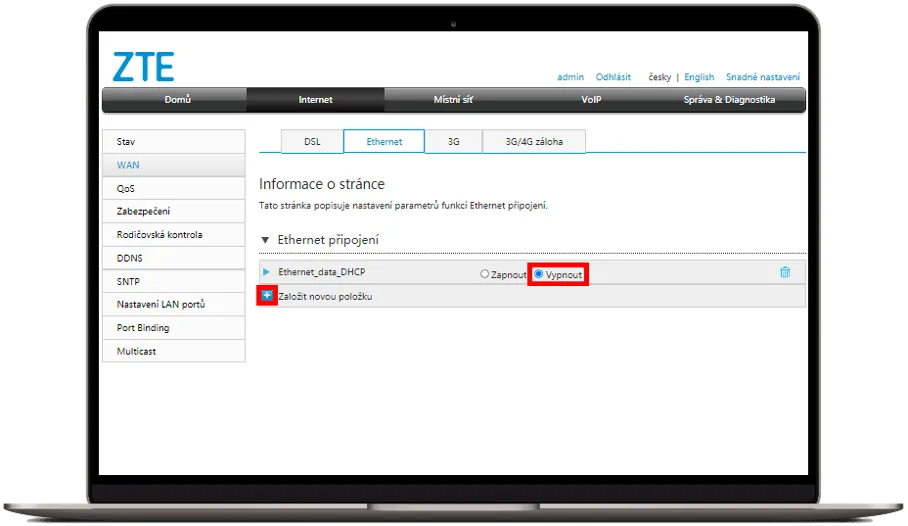Open Správa & Diagnostika menu

[x=729, y=100]
